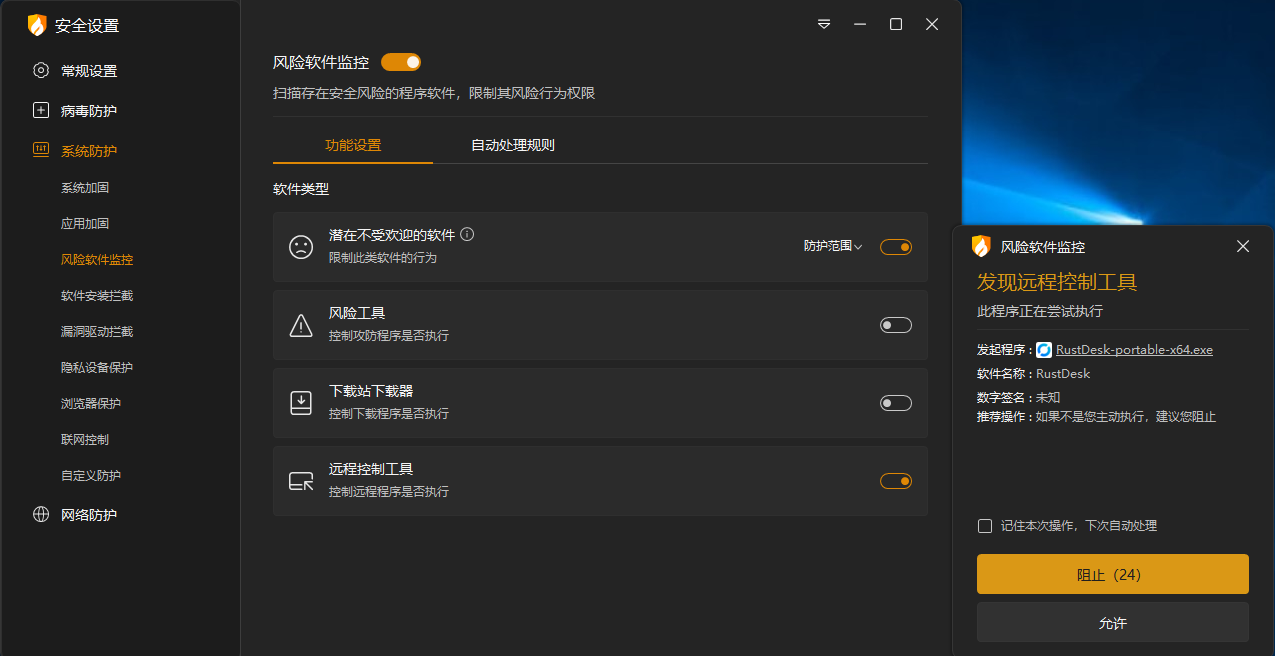
Task: Click the 系统防护 section icon
Action: (41, 150)
